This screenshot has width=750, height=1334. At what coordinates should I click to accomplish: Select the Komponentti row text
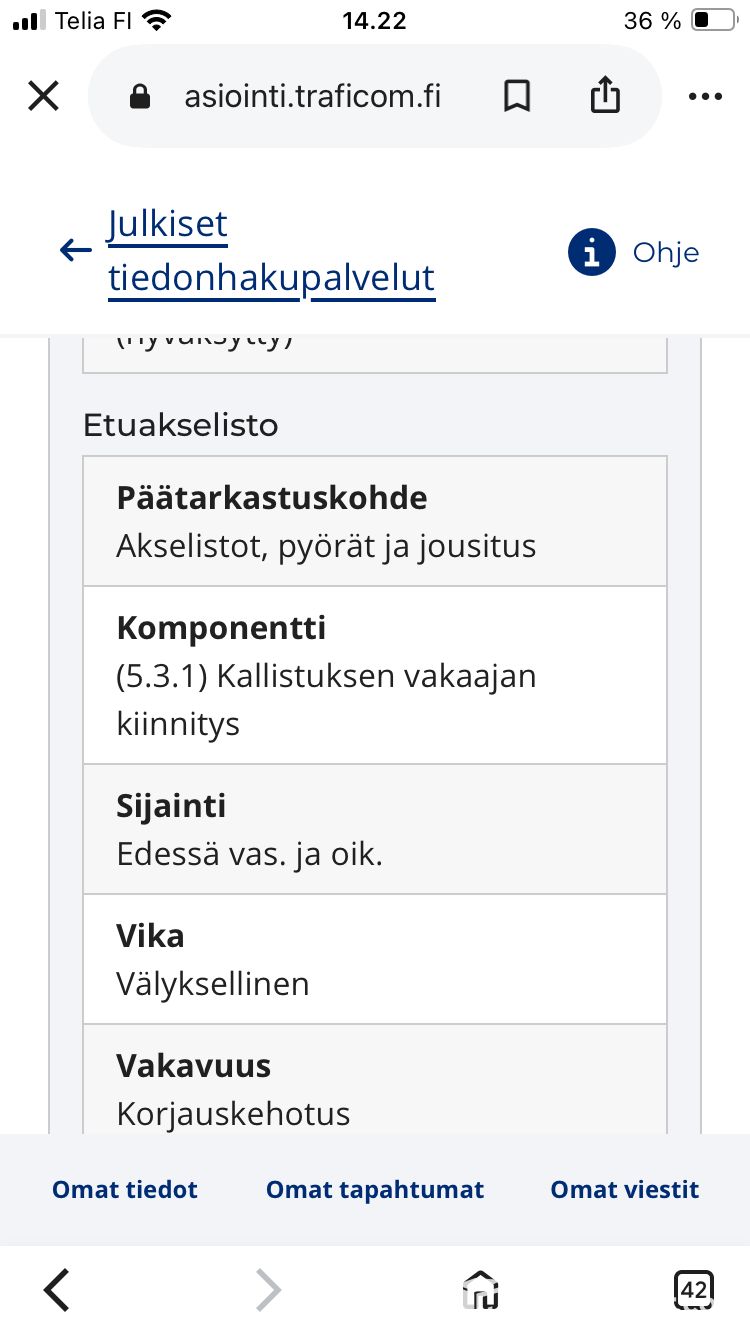(x=375, y=675)
